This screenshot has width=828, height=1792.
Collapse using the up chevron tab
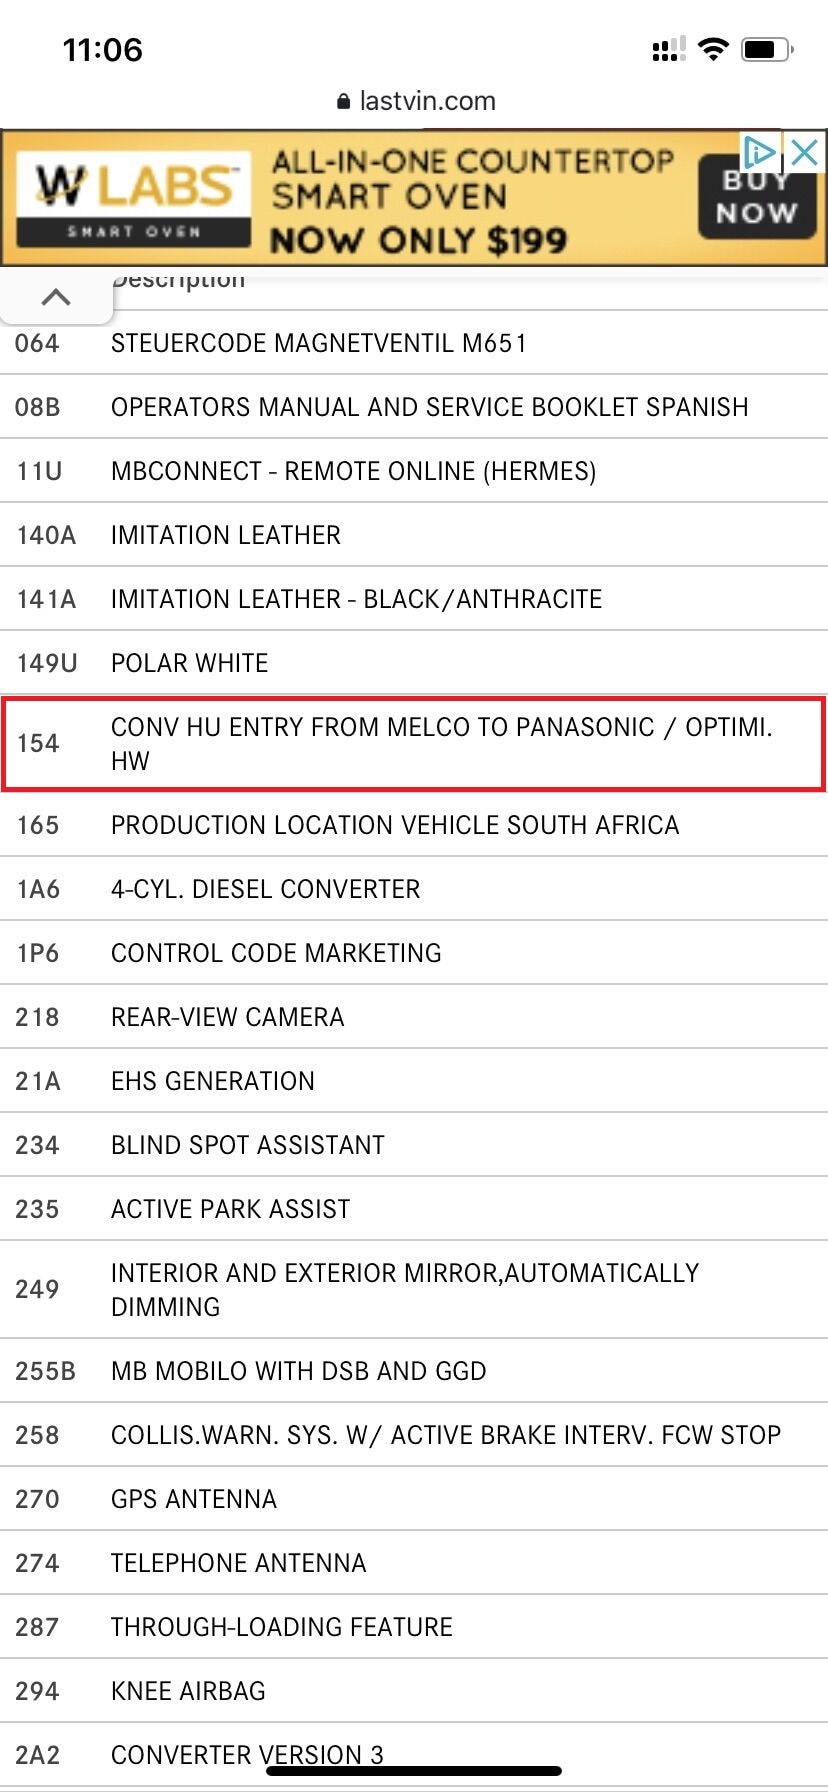point(56,297)
